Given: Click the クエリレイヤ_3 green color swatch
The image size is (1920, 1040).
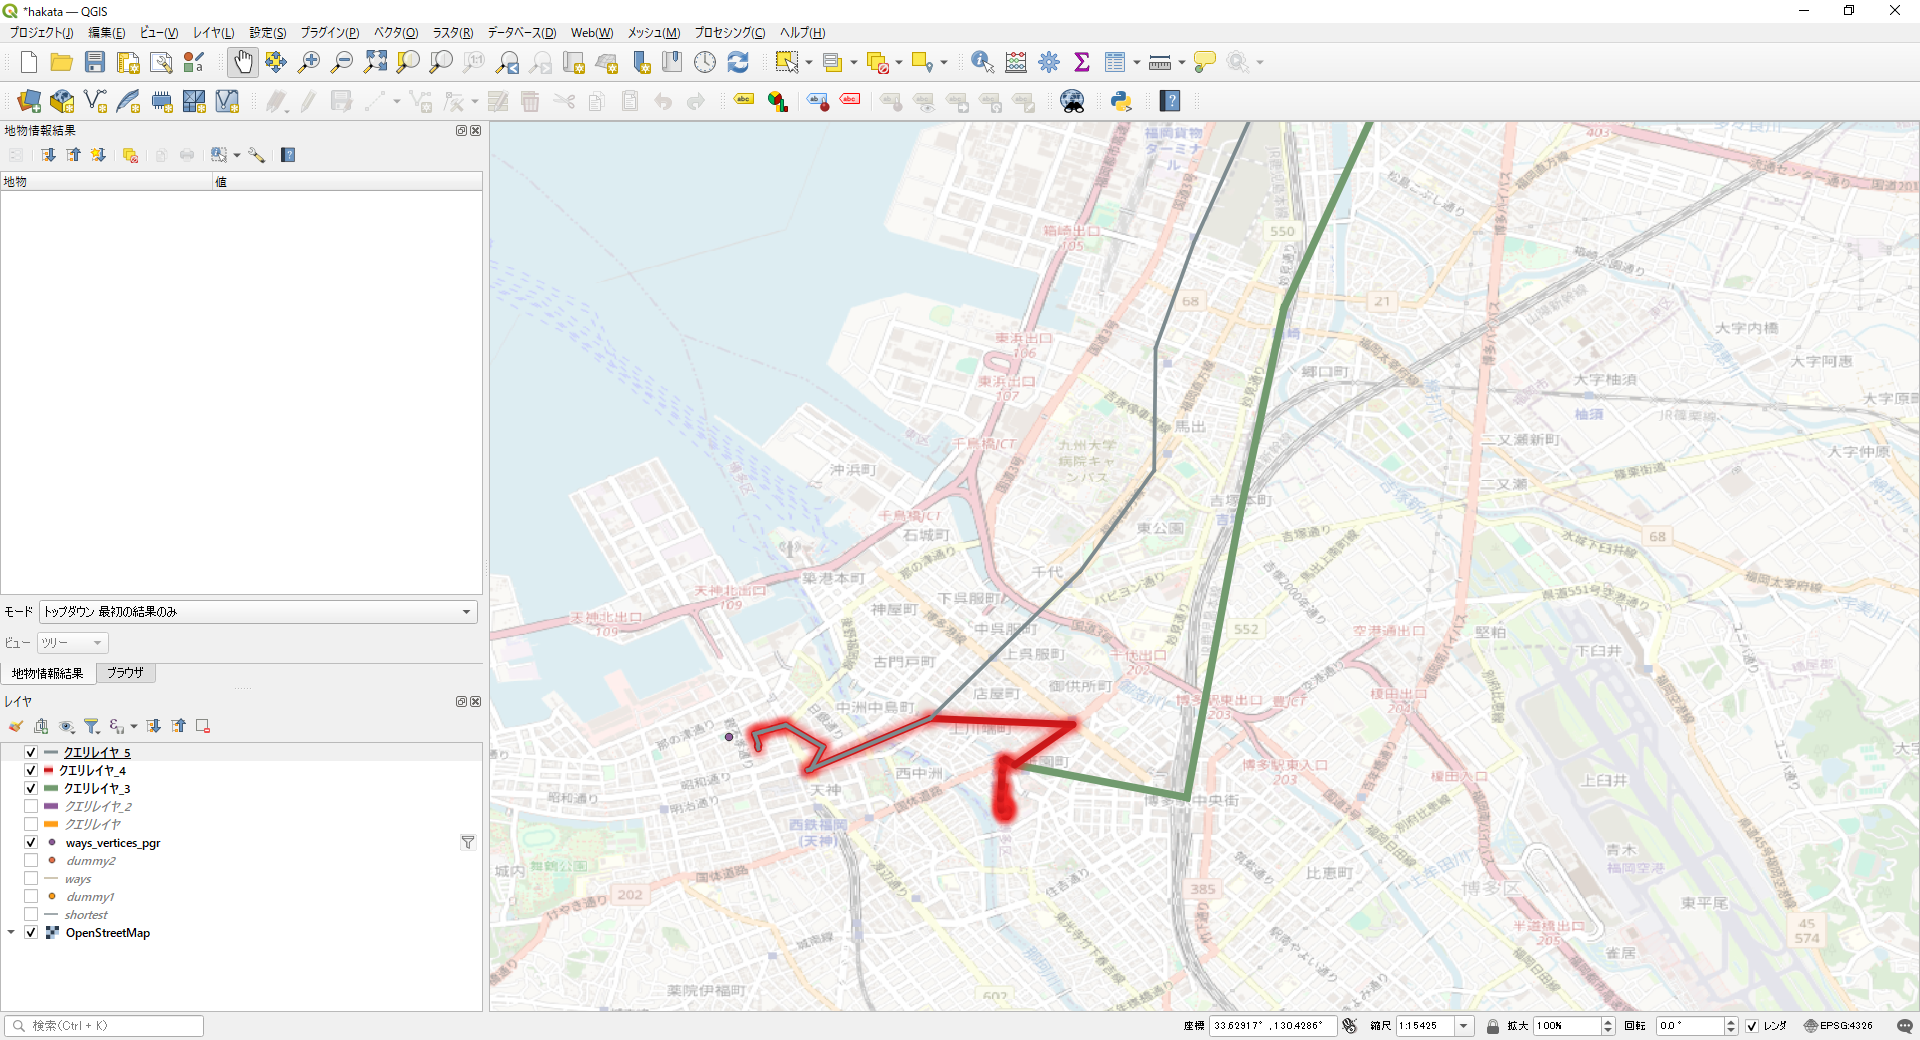Looking at the screenshot, I should coord(51,788).
